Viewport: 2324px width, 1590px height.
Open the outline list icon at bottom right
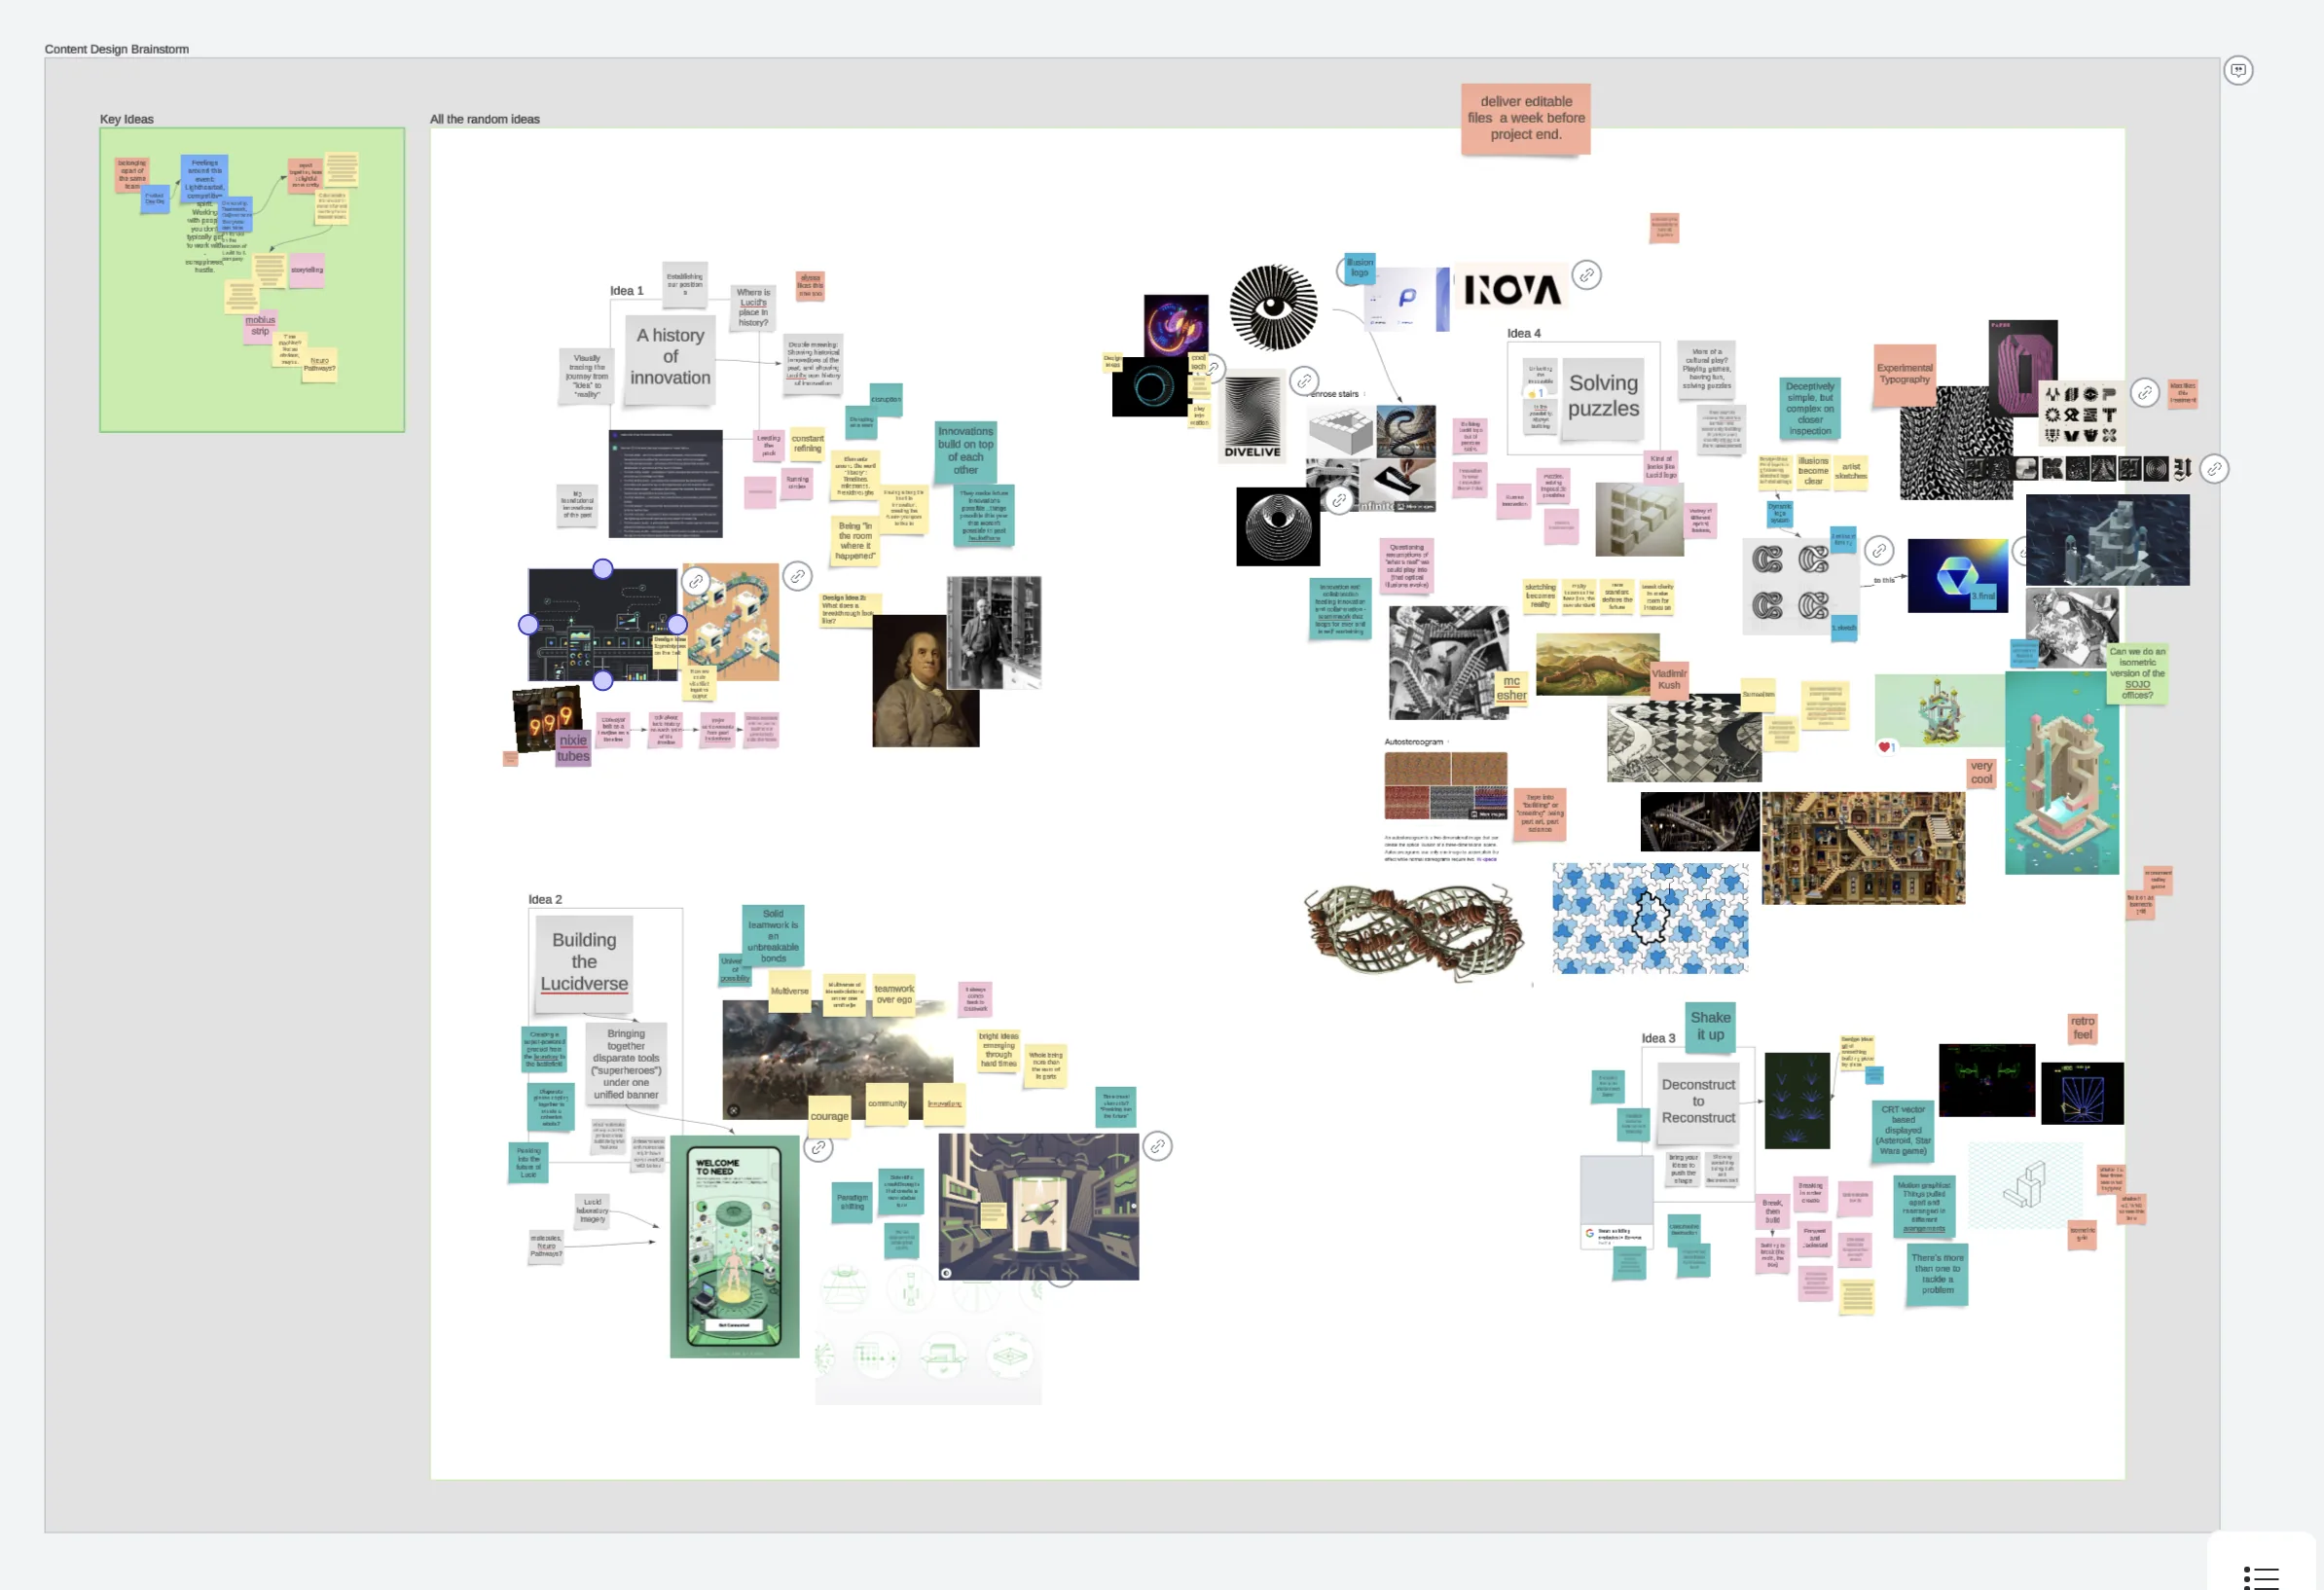(2260, 1577)
